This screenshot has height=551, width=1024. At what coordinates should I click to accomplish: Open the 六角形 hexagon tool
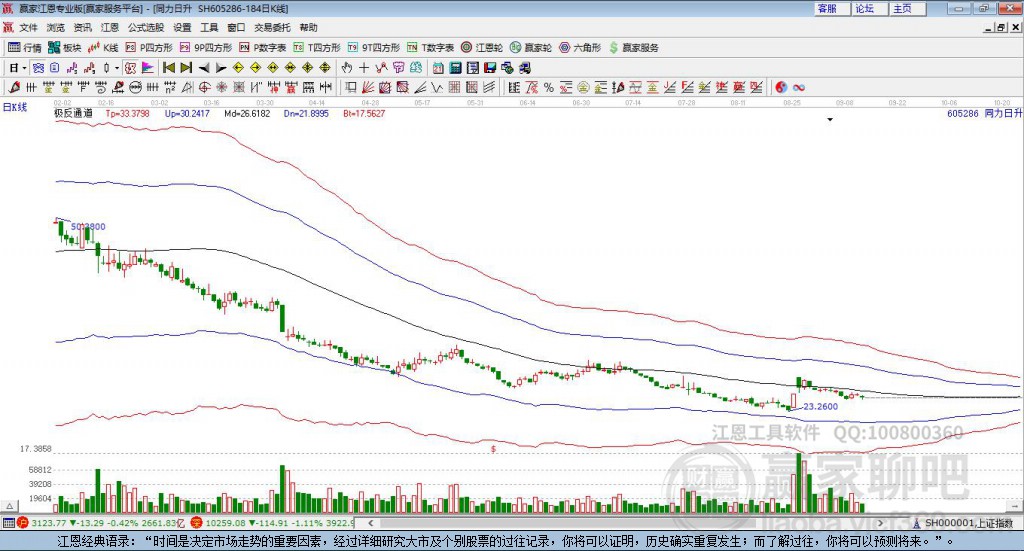pyautogui.click(x=580, y=48)
